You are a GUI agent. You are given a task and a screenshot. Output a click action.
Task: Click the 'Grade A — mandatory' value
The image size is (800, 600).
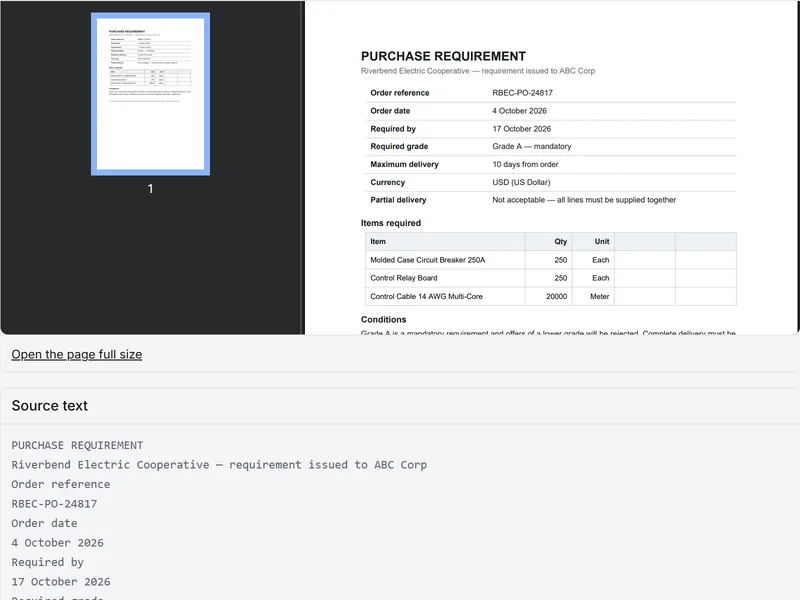532,146
